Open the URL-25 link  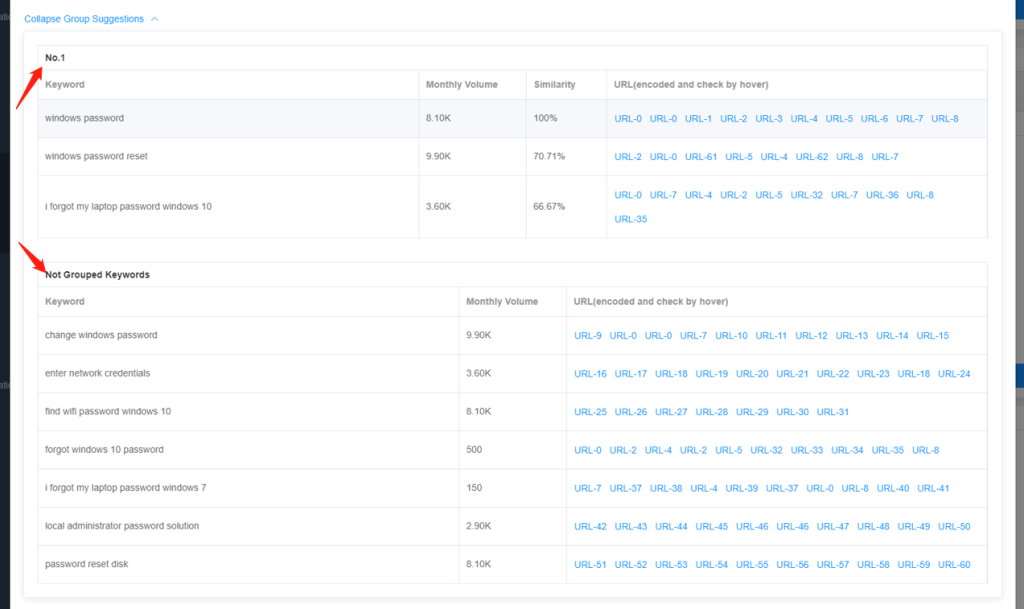pyautogui.click(x=590, y=412)
